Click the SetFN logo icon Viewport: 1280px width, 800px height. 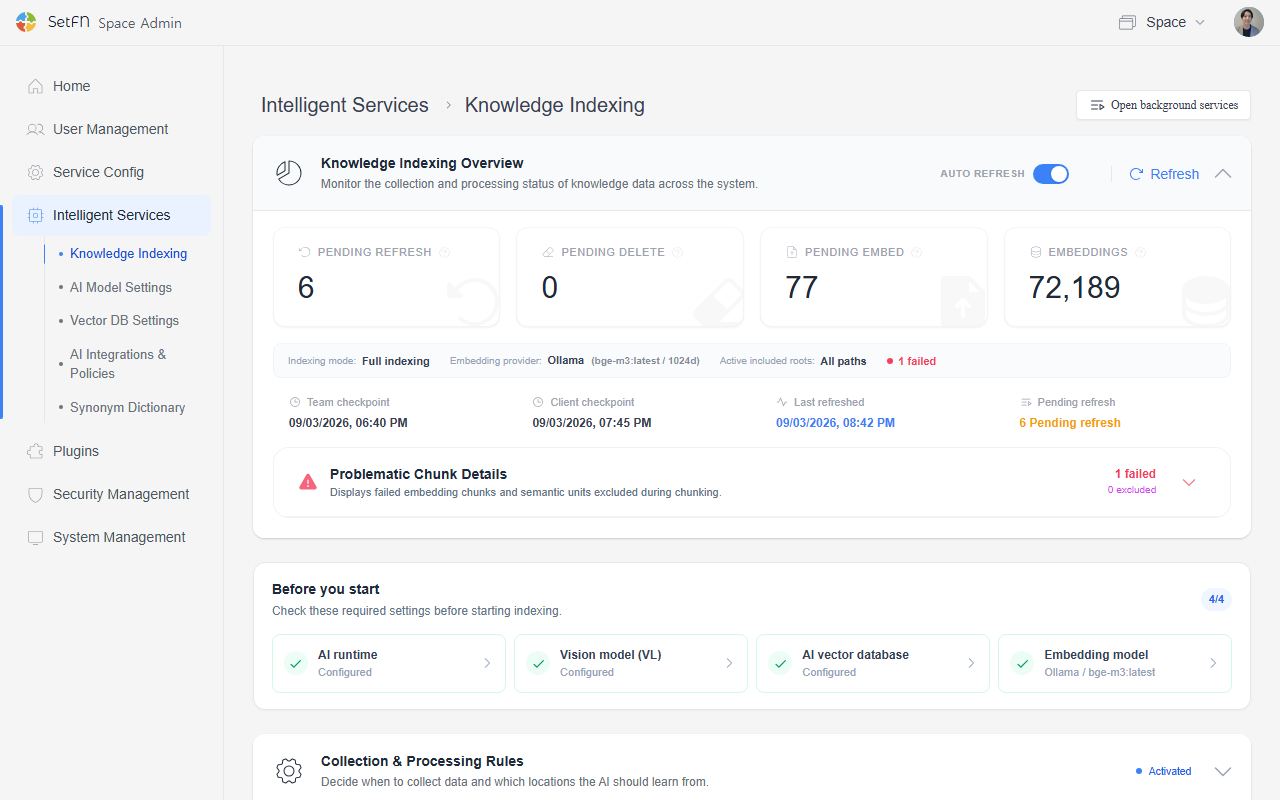click(x=26, y=22)
